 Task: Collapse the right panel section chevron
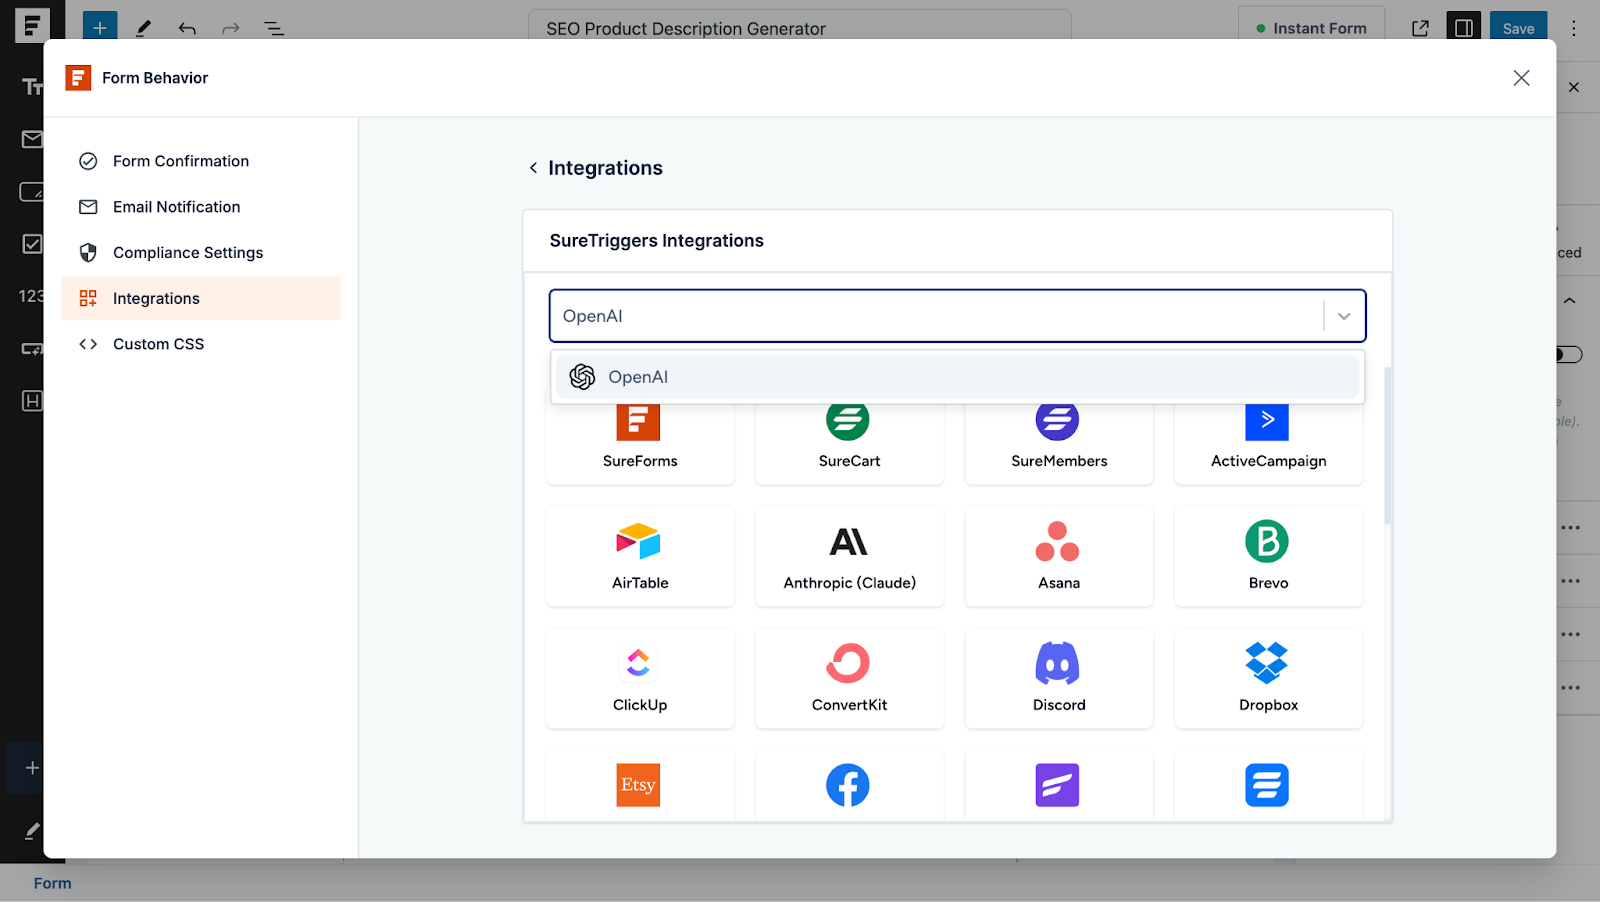tap(1569, 299)
